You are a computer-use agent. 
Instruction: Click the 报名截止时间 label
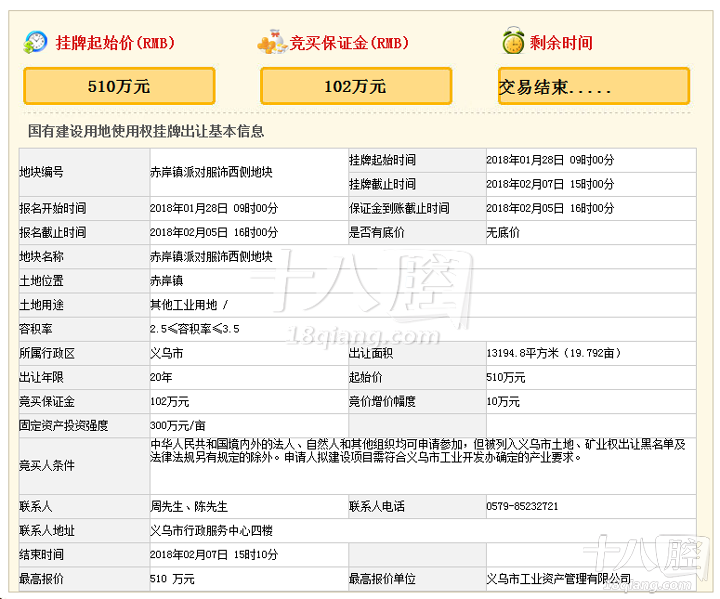pos(52,232)
